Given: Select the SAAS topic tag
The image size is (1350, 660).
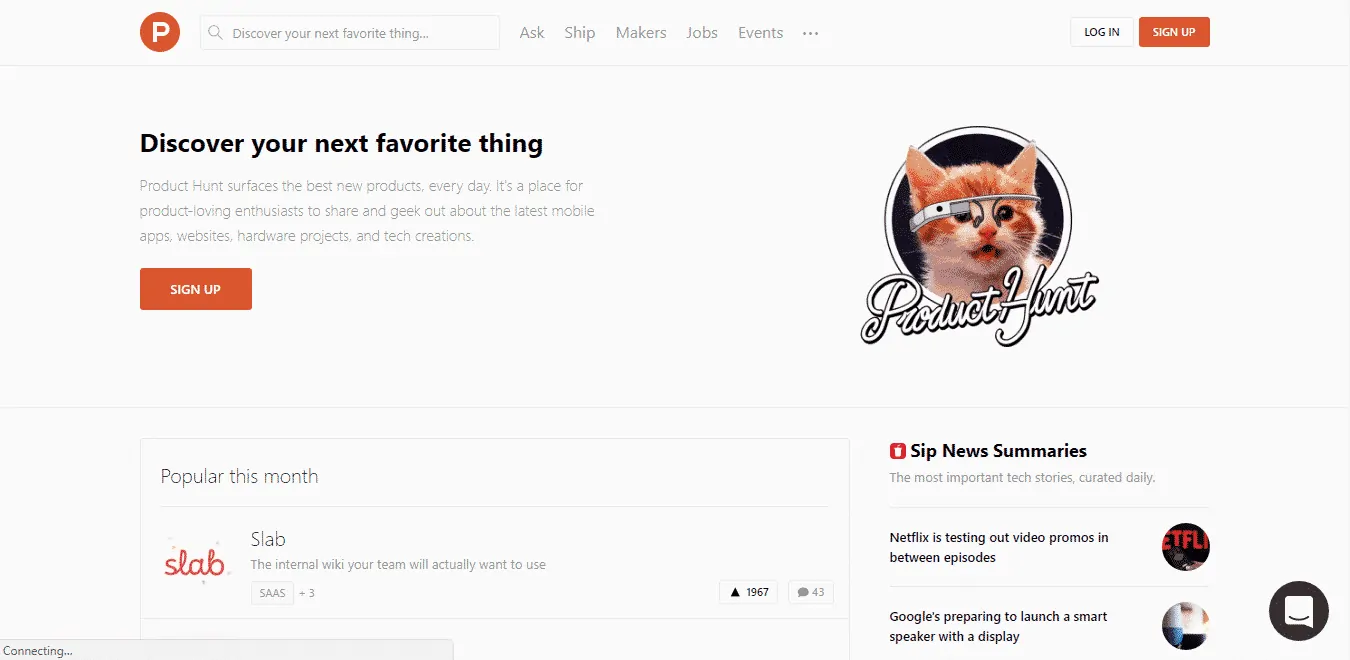Looking at the screenshot, I should coord(272,593).
